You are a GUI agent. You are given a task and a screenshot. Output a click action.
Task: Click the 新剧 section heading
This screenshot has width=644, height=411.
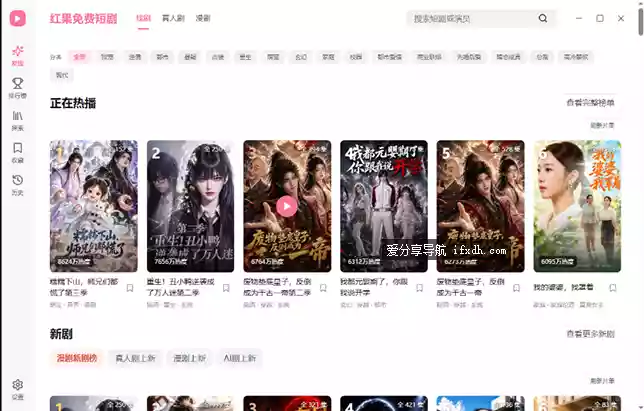click(x=61, y=334)
